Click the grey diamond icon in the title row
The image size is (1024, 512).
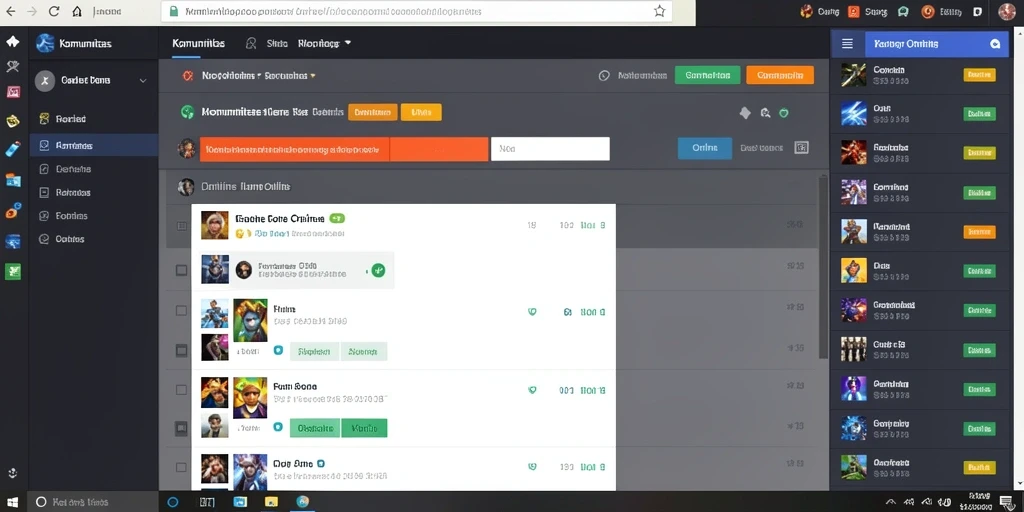745,113
